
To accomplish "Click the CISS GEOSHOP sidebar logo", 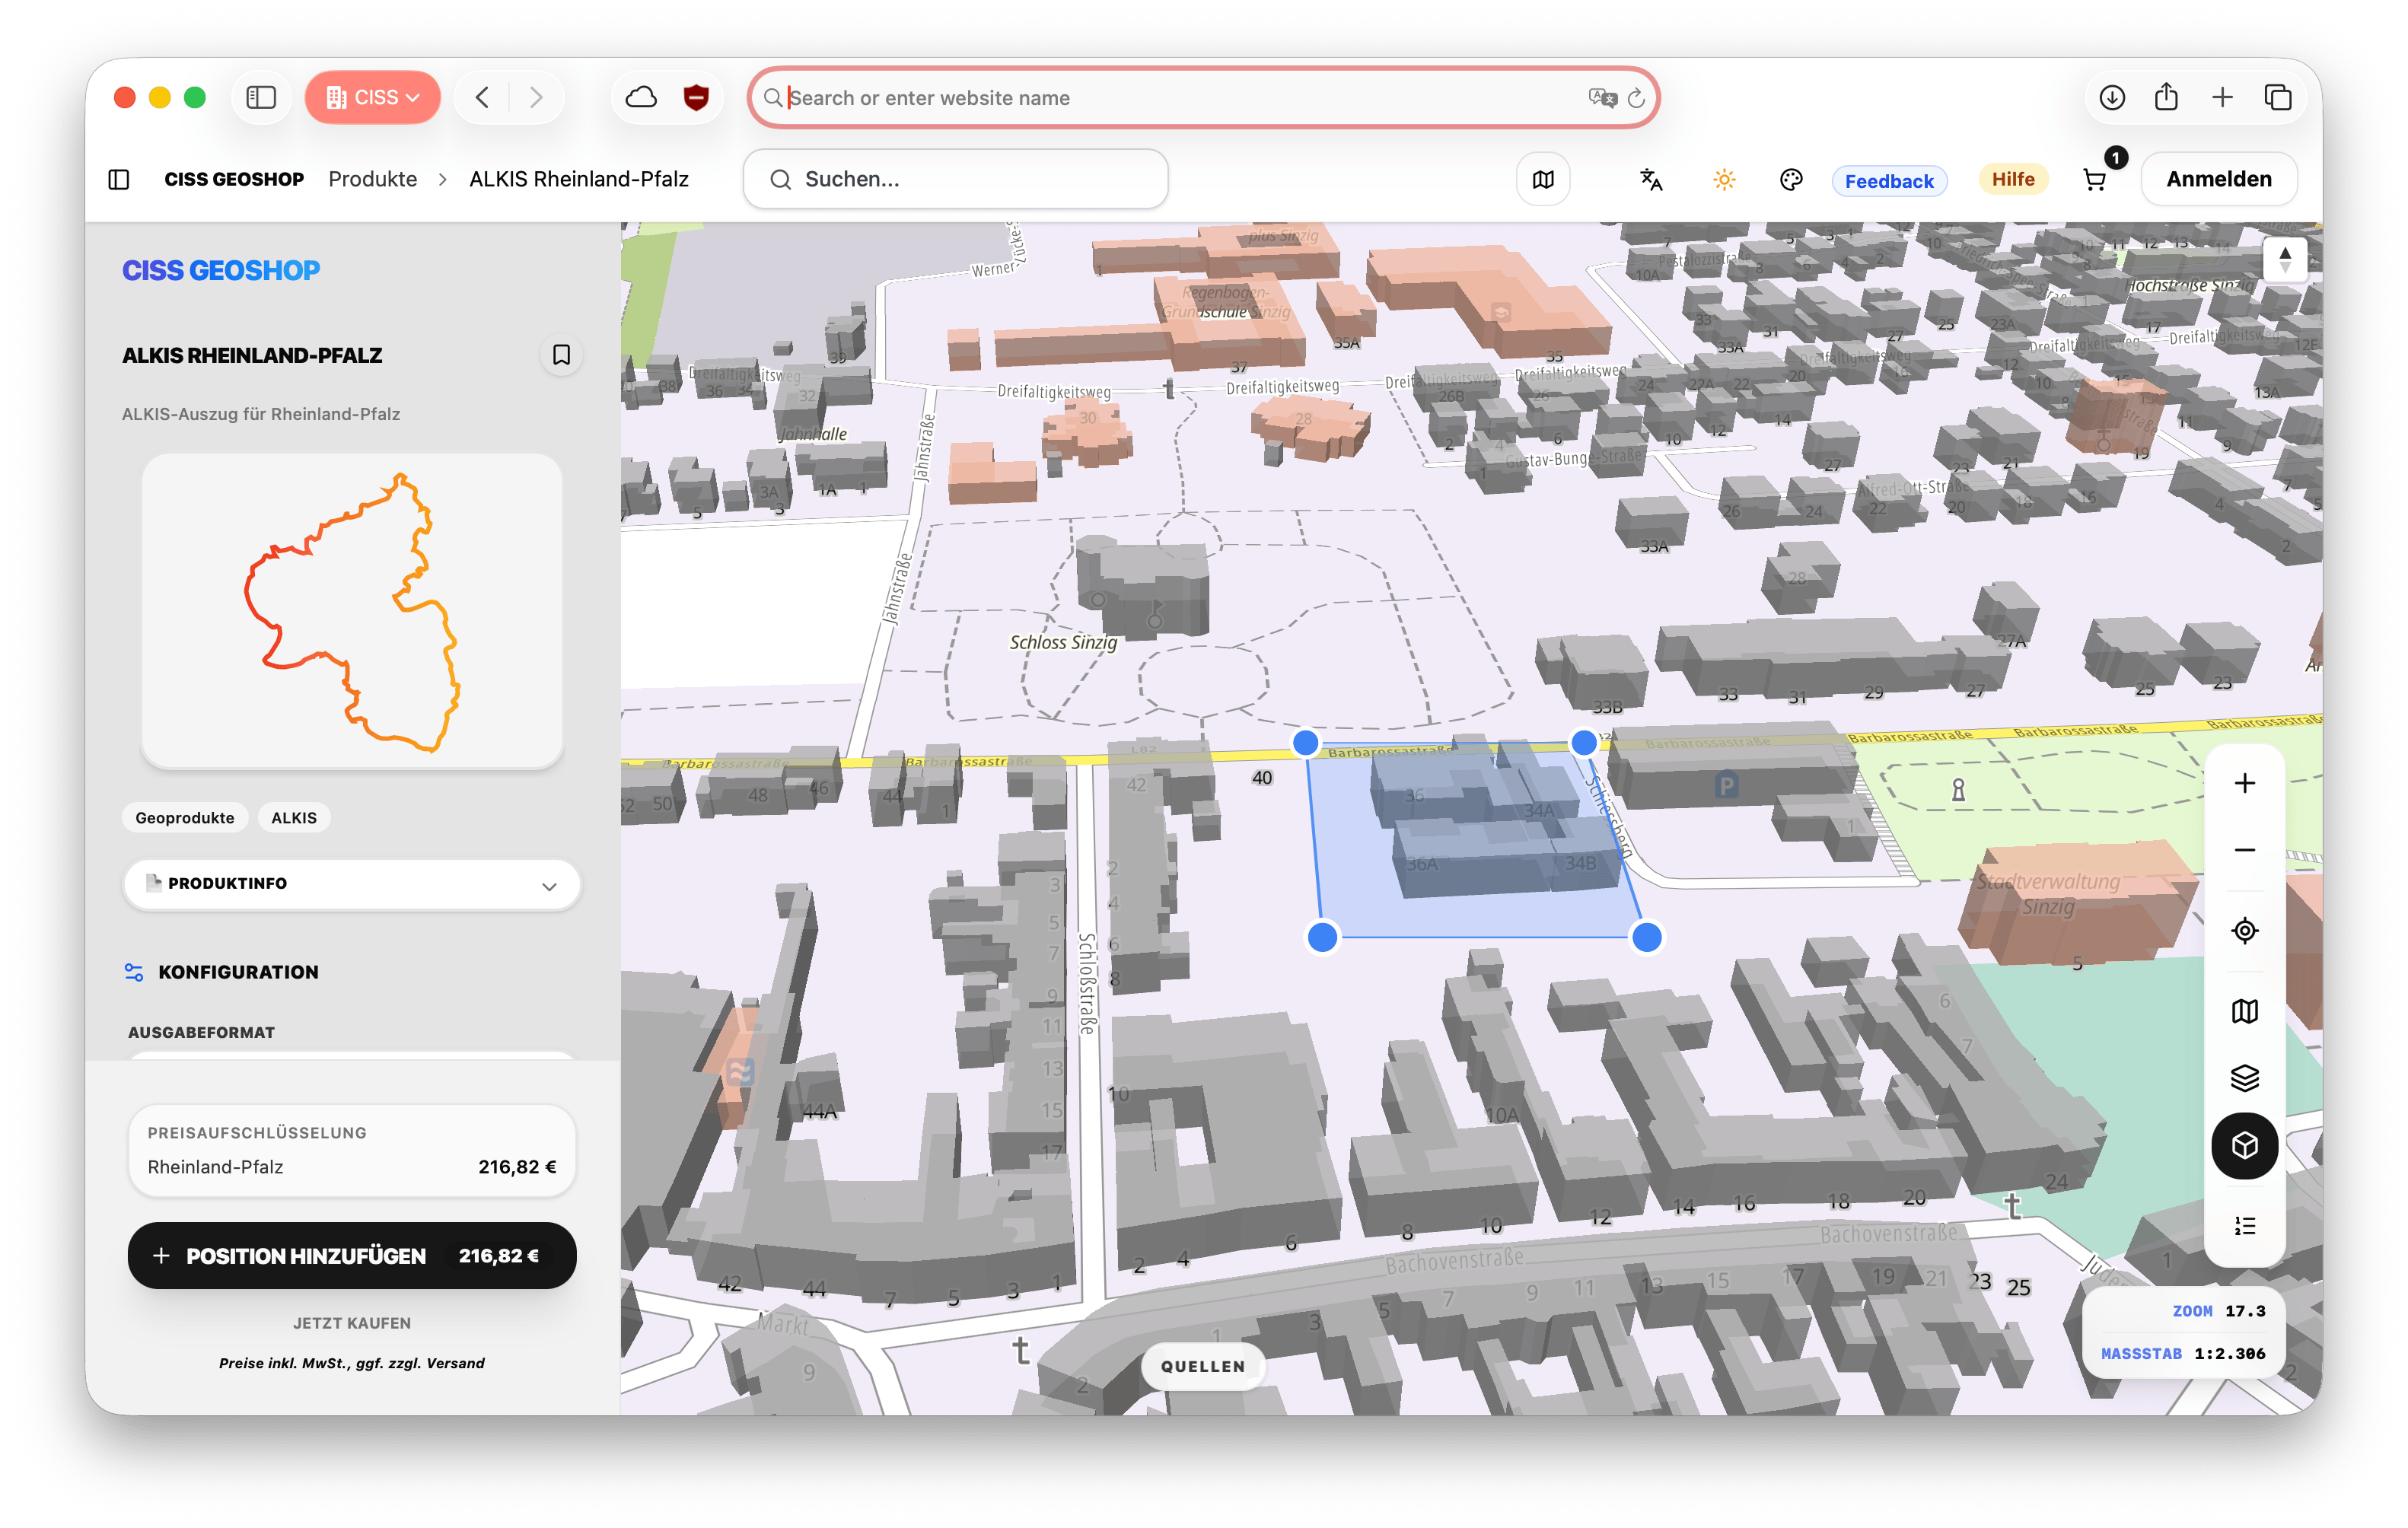I will click(x=221, y=270).
